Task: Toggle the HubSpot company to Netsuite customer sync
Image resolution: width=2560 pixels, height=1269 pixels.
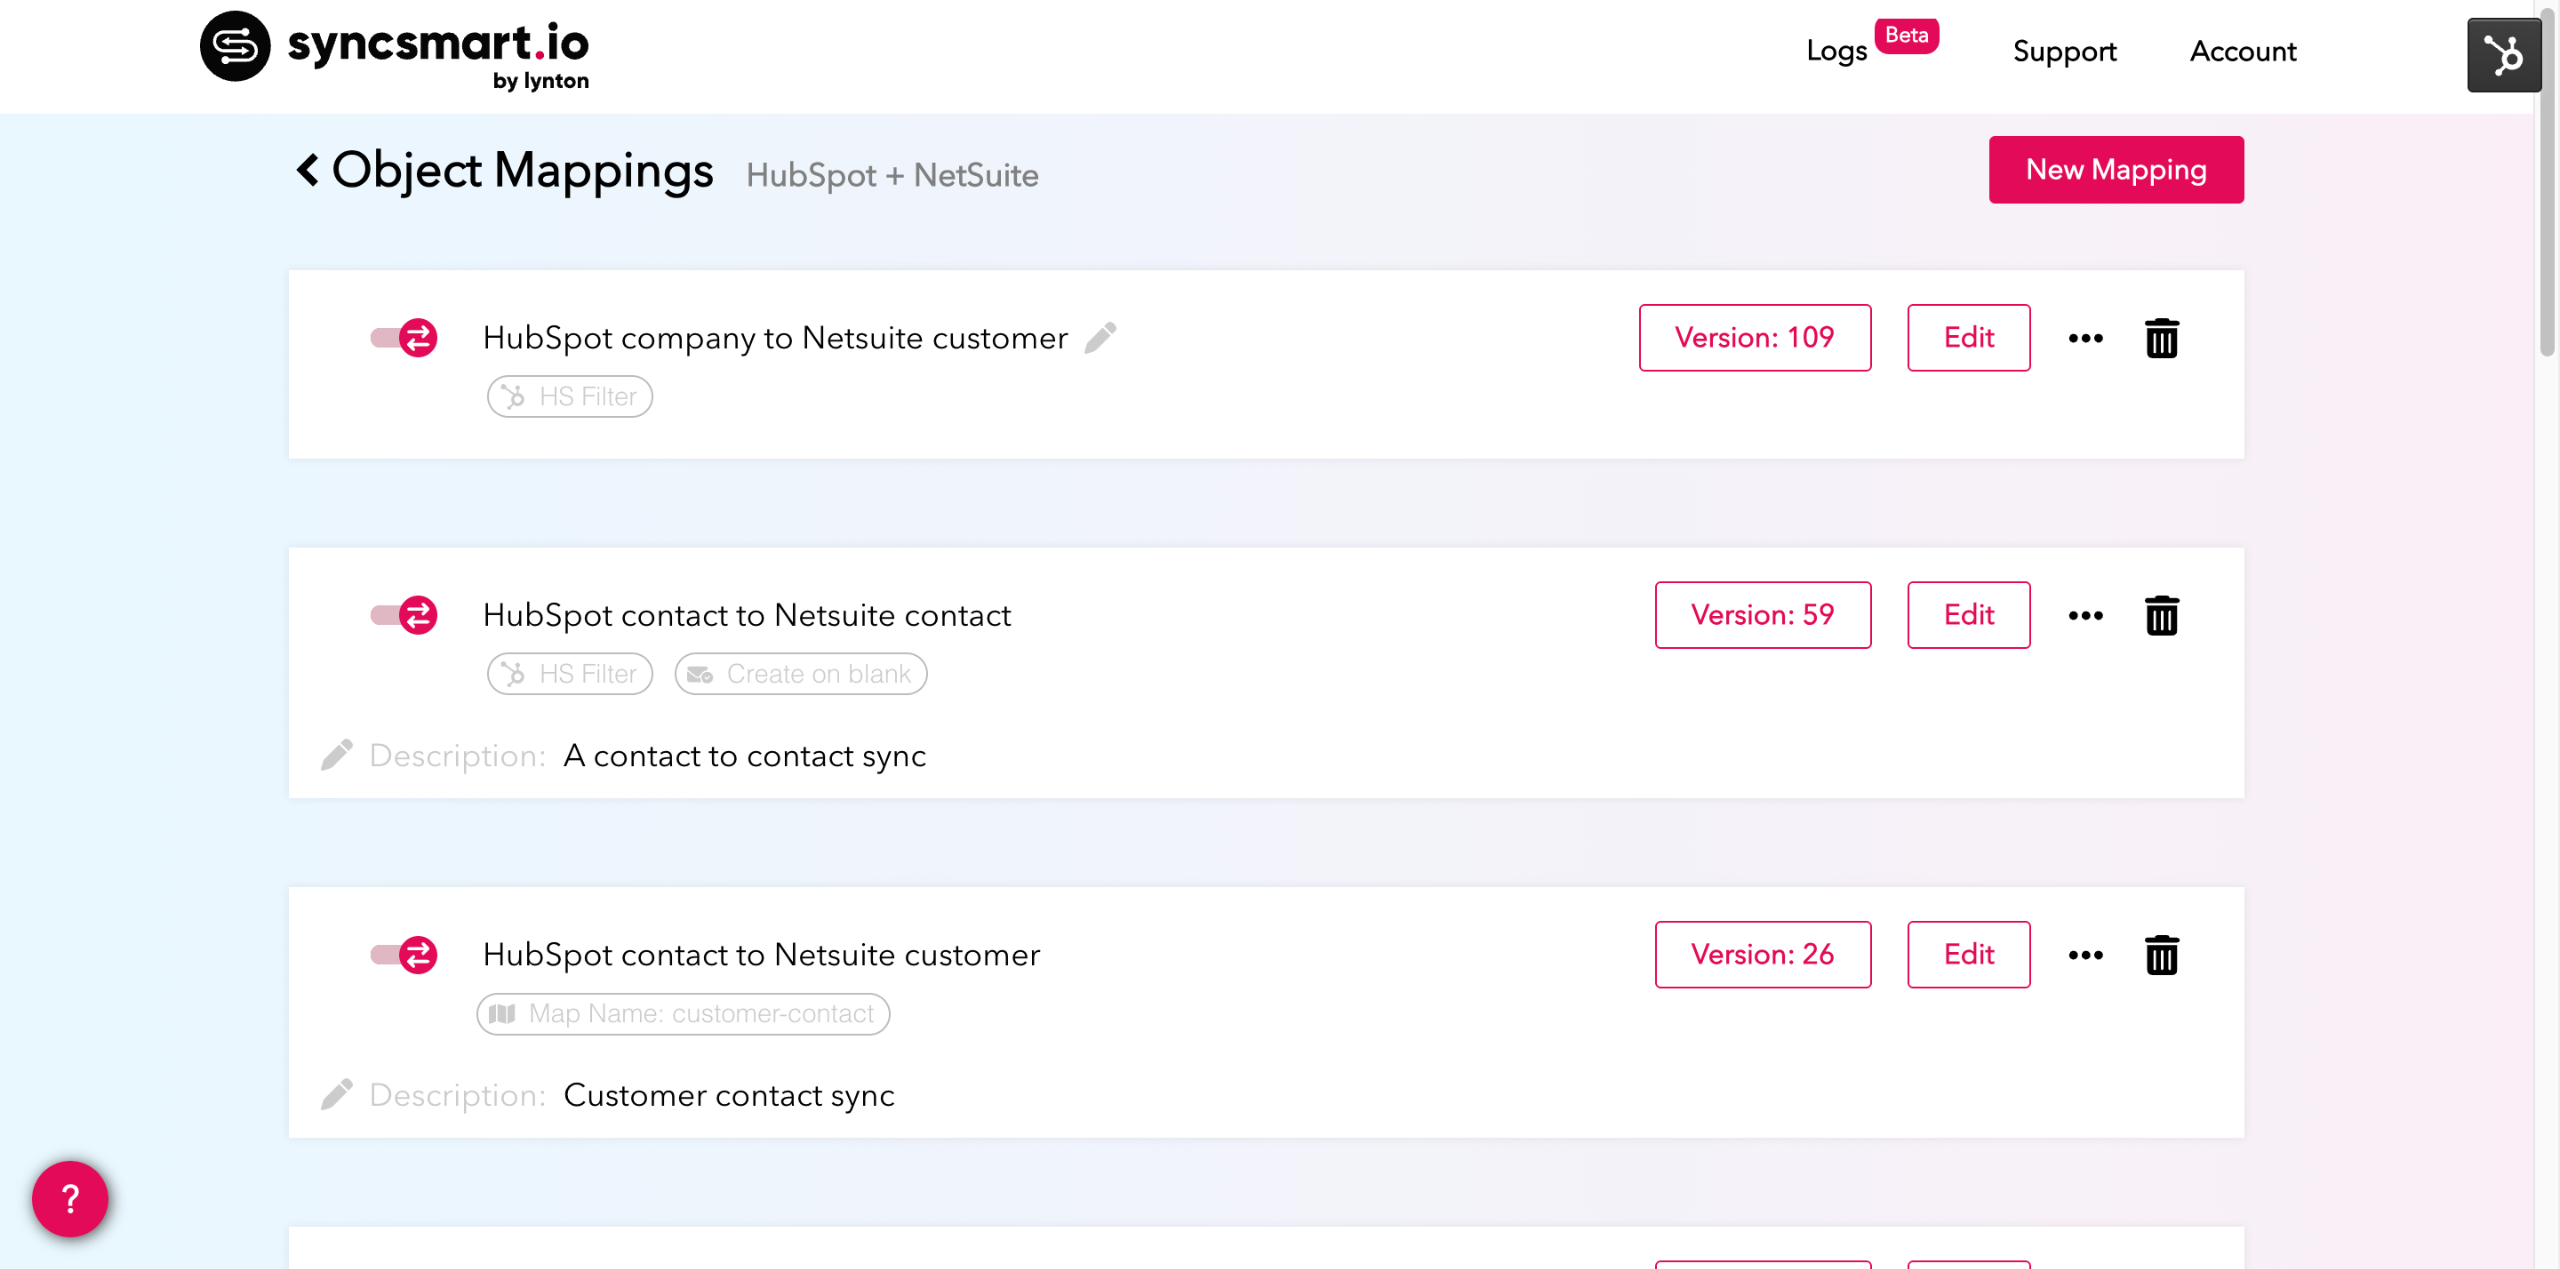Action: [x=404, y=338]
